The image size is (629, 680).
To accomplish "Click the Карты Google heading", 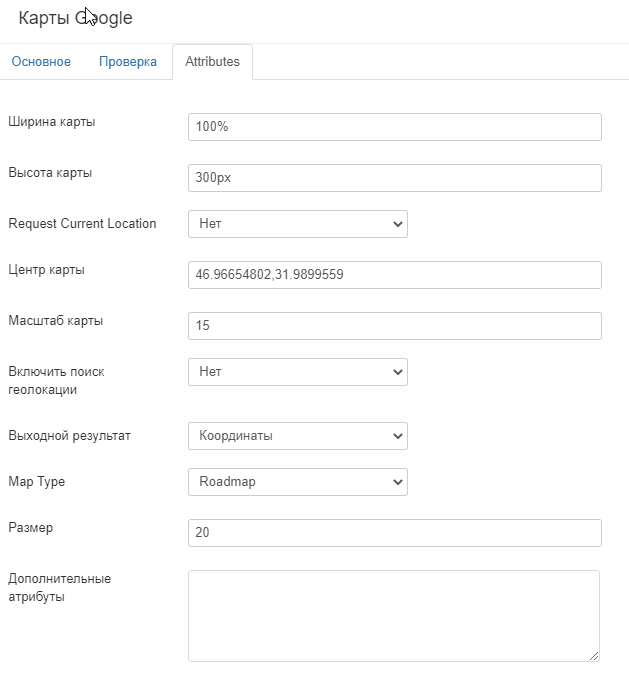I will point(75,18).
